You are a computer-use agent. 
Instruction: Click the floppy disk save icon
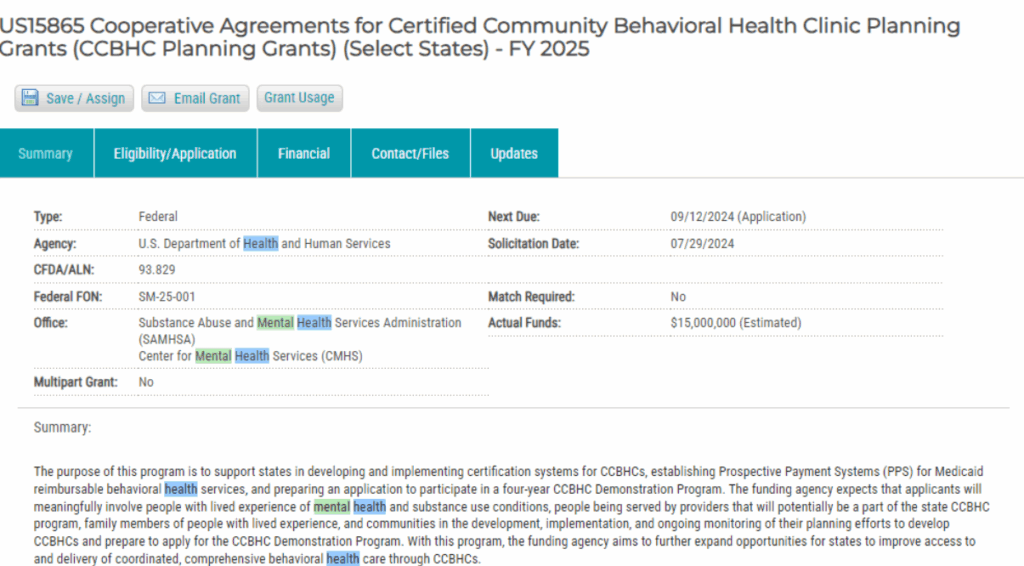click(x=31, y=98)
